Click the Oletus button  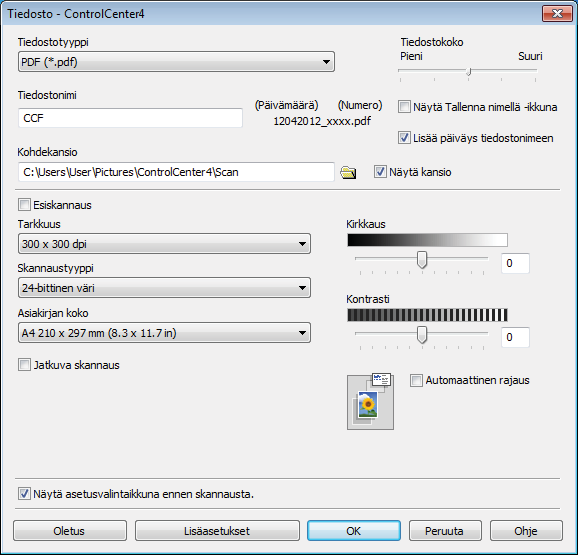[70, 531]
